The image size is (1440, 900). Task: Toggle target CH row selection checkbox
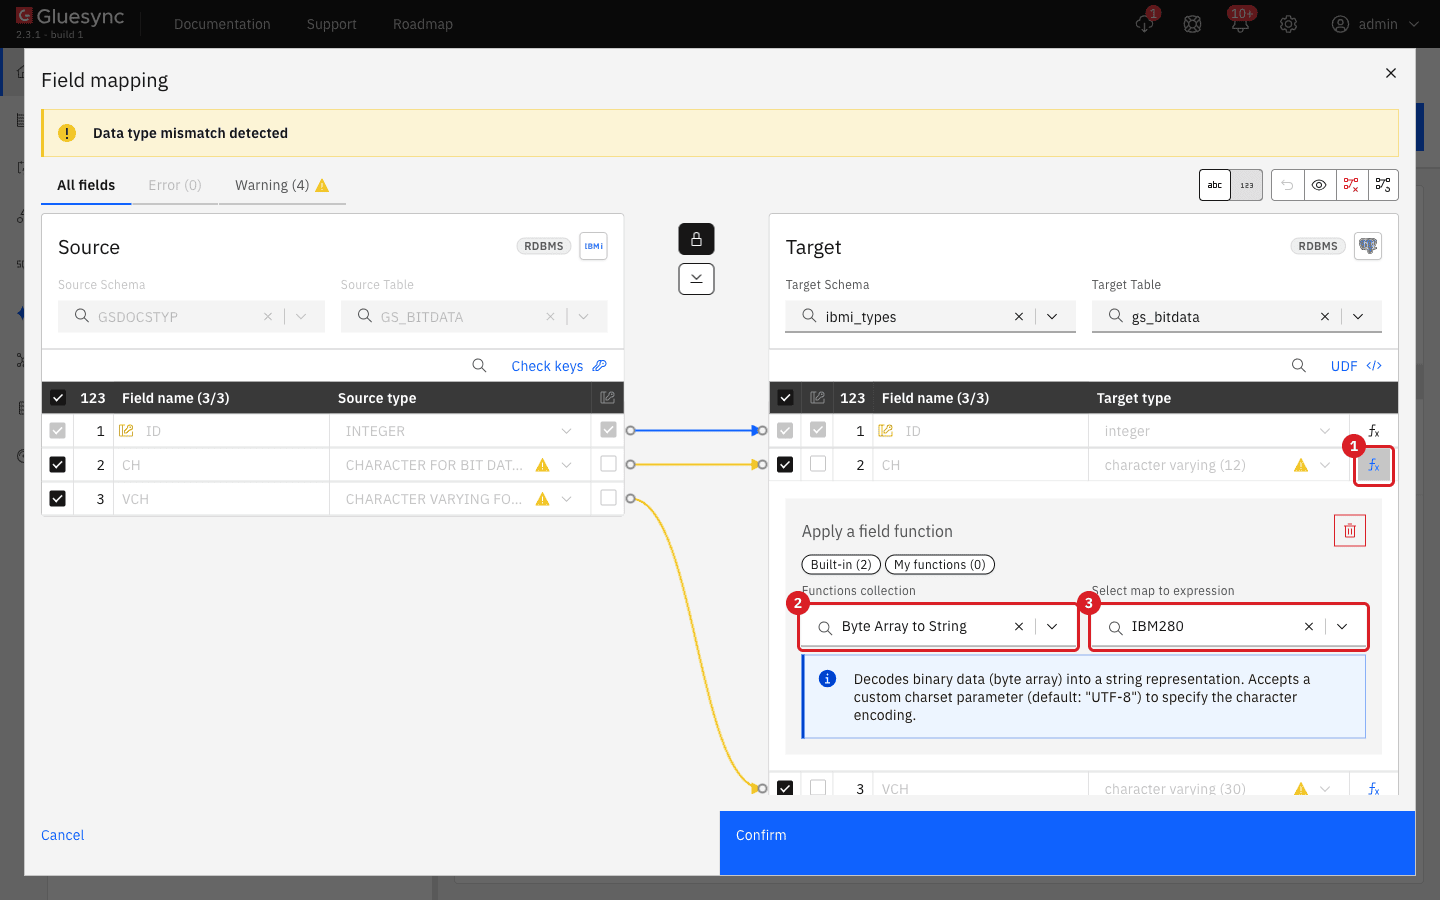point(785,465)
